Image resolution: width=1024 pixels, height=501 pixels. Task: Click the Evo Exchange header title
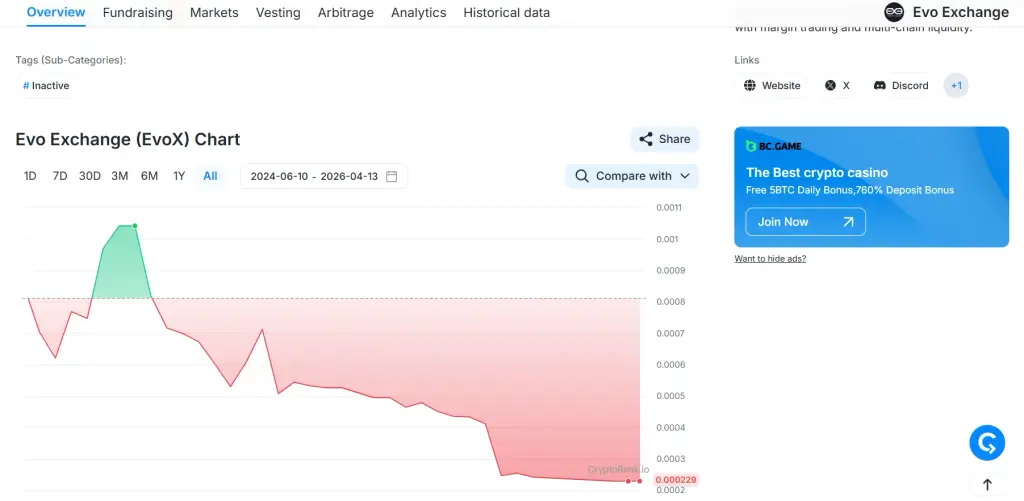coord(961,12)
